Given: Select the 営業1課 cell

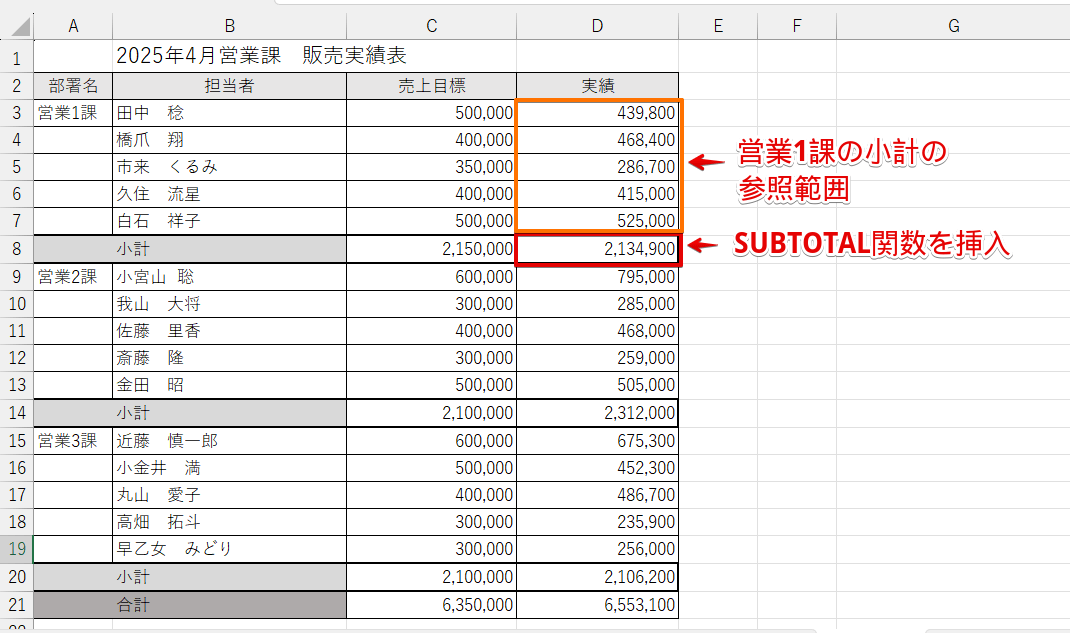Looking at the screenshot, I should point(73,113).
